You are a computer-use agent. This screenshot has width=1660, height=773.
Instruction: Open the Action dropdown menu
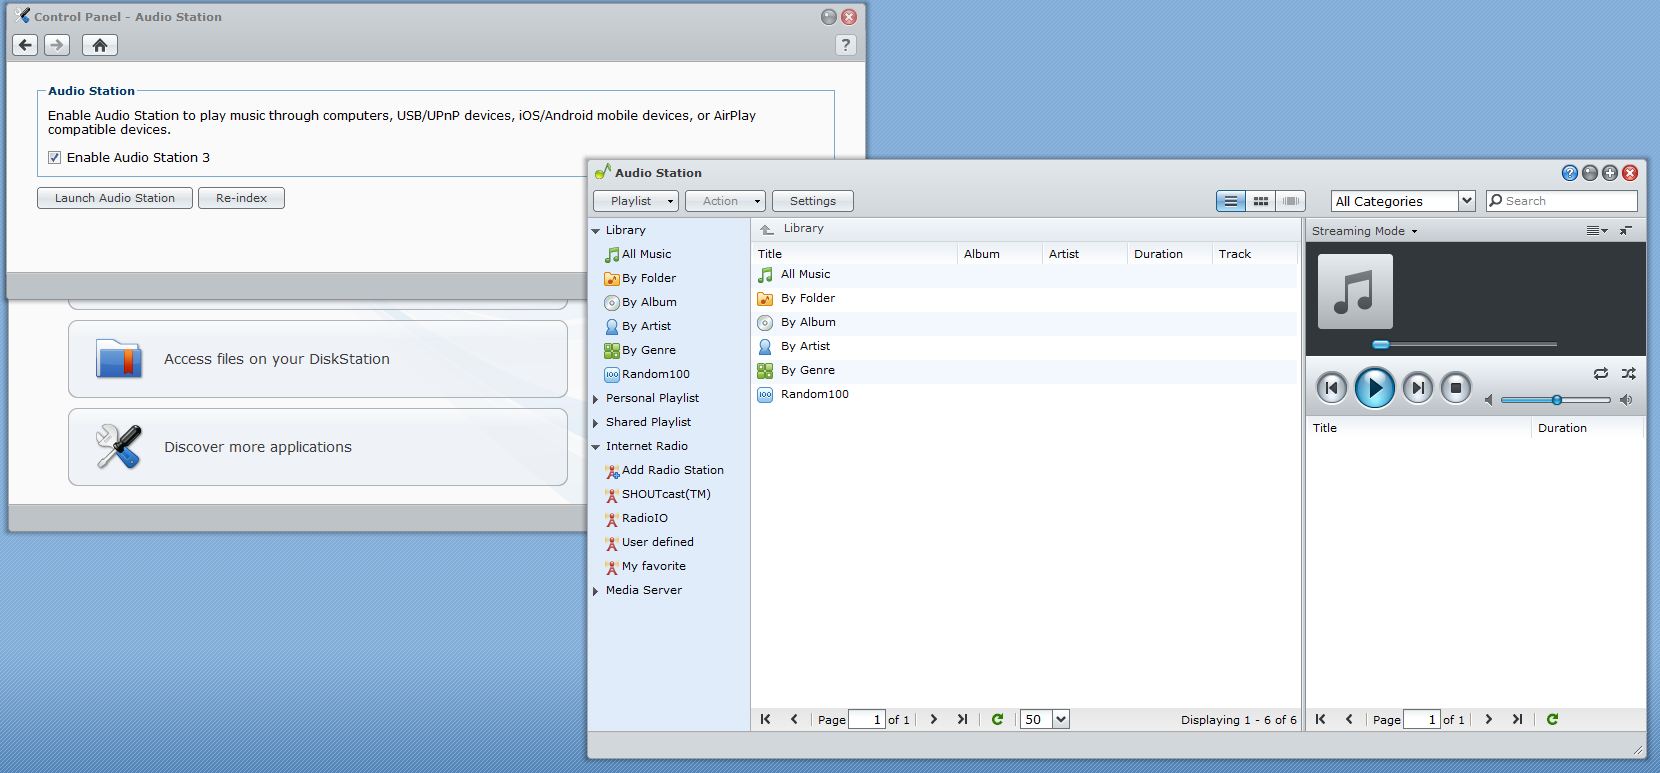click(x=726, y=201)
